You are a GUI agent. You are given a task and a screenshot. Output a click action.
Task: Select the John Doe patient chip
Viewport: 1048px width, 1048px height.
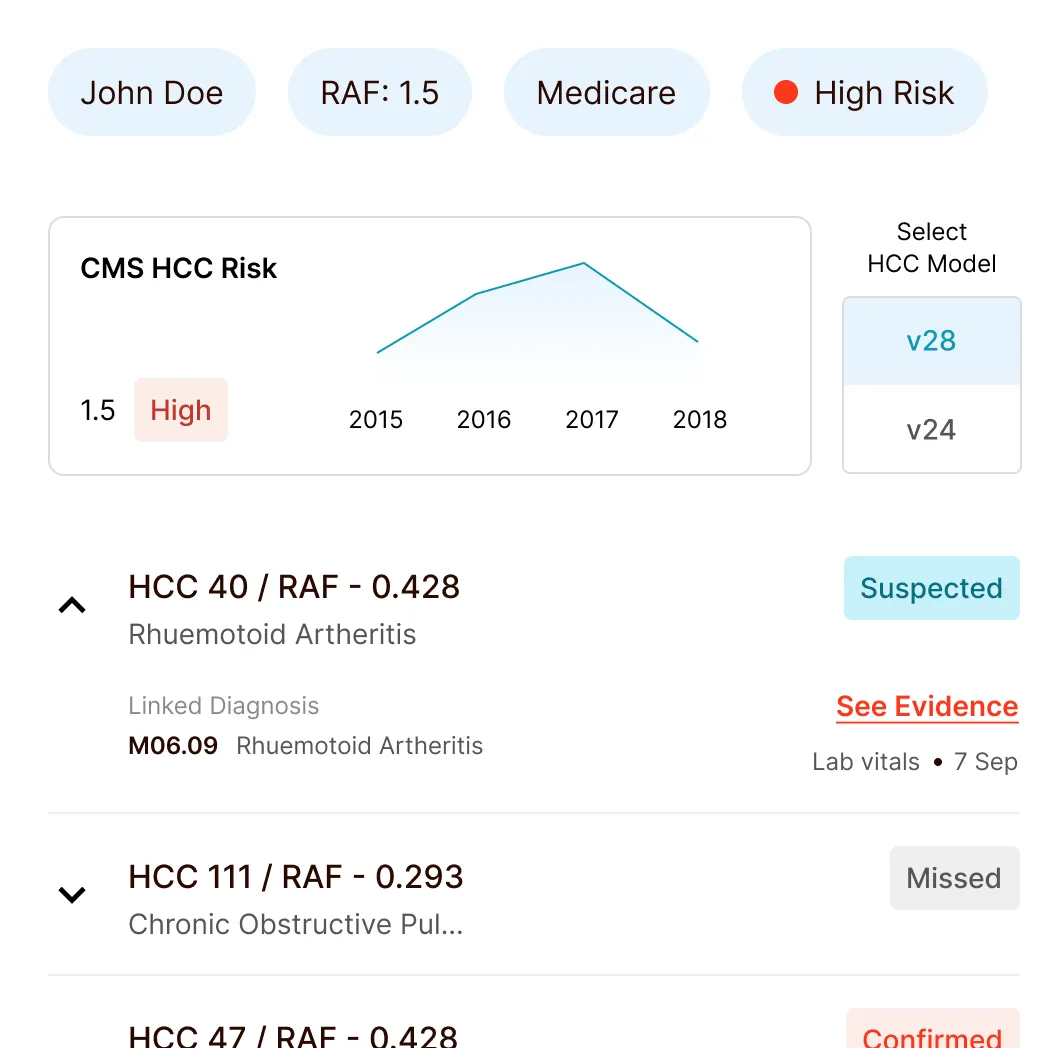click(x=152, y=93)
